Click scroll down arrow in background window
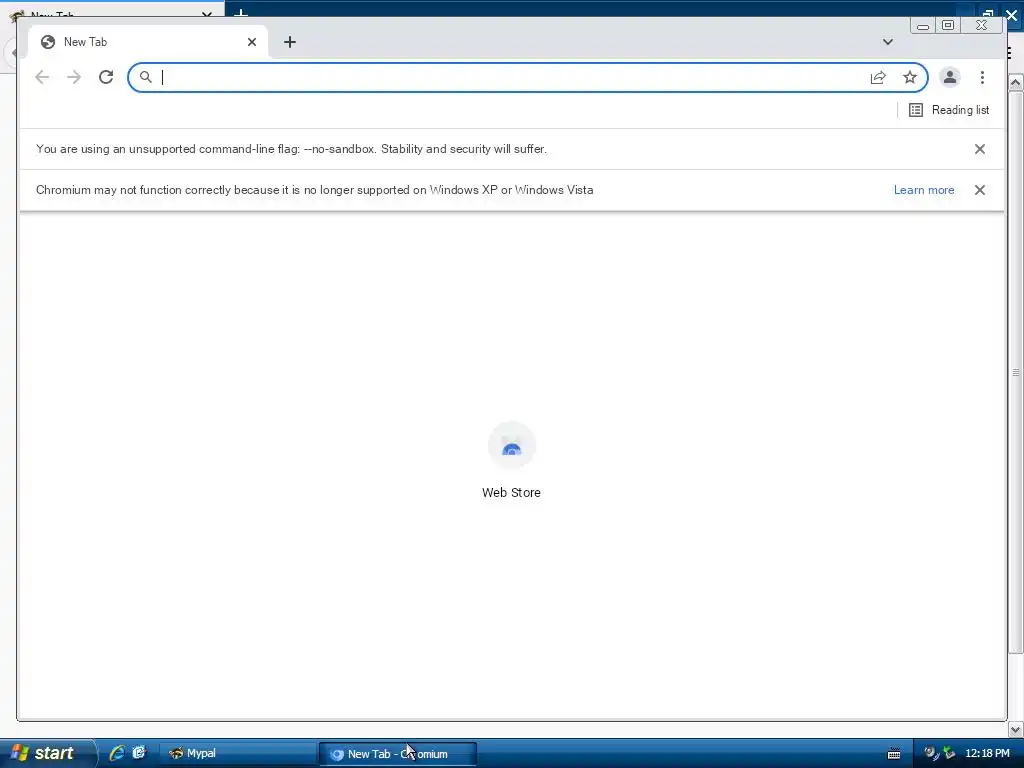The height and width of the screenshot is (768, 1024). click(x=1016, y=729)
